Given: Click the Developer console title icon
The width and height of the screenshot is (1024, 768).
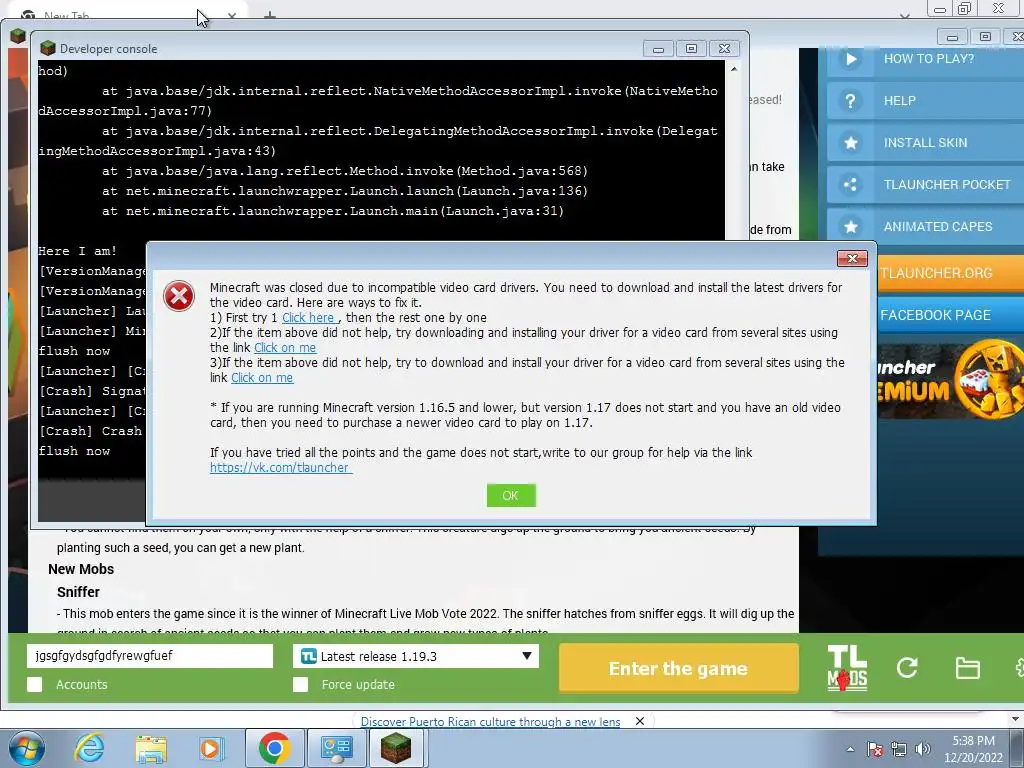Looking at the screenshot, I should click(48, 48).
